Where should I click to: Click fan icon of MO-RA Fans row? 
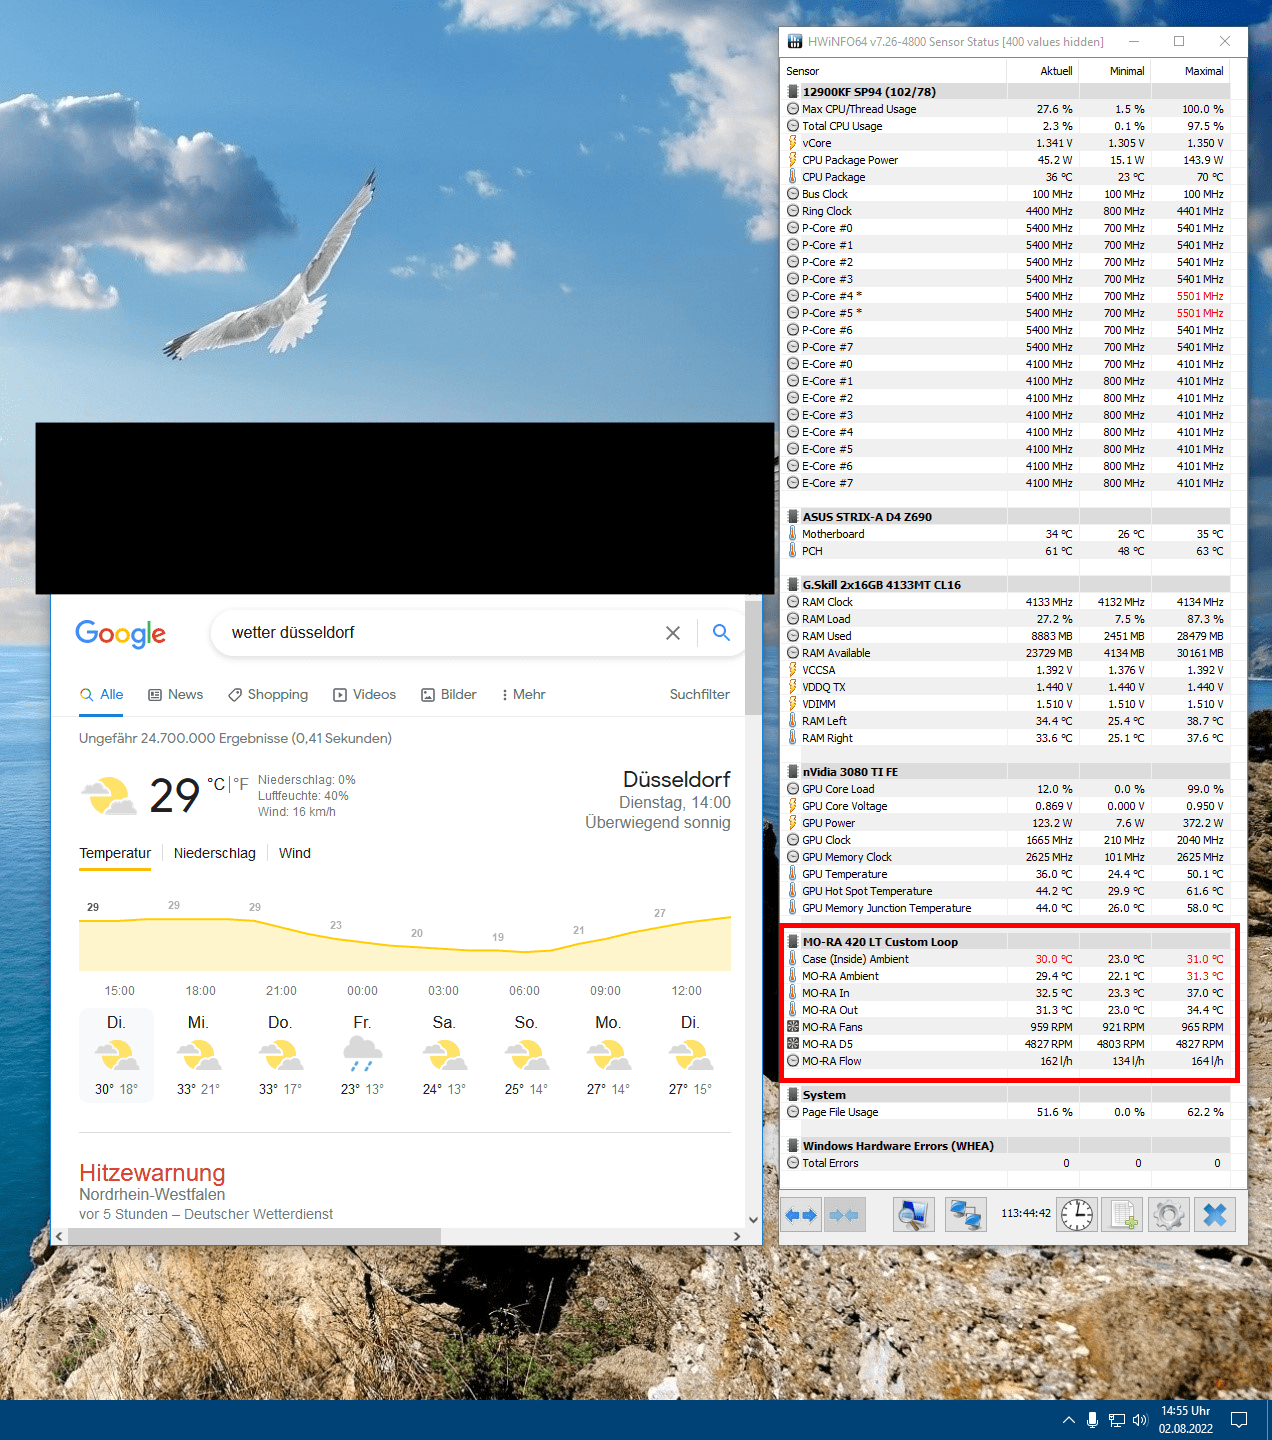coord(793,1027)
